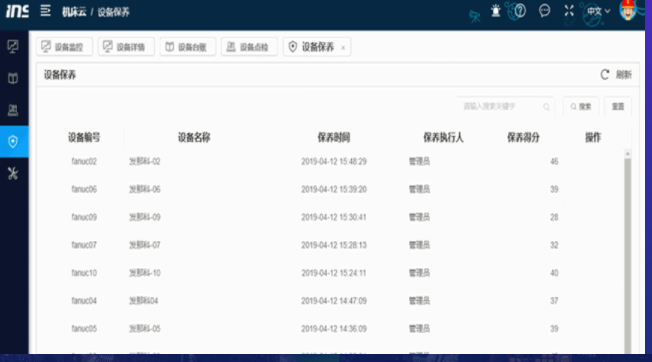The height and width of the screenshot is (362, 652).
Task: Collapse the sidebar with hamburger icon
Action: (45, 11)
